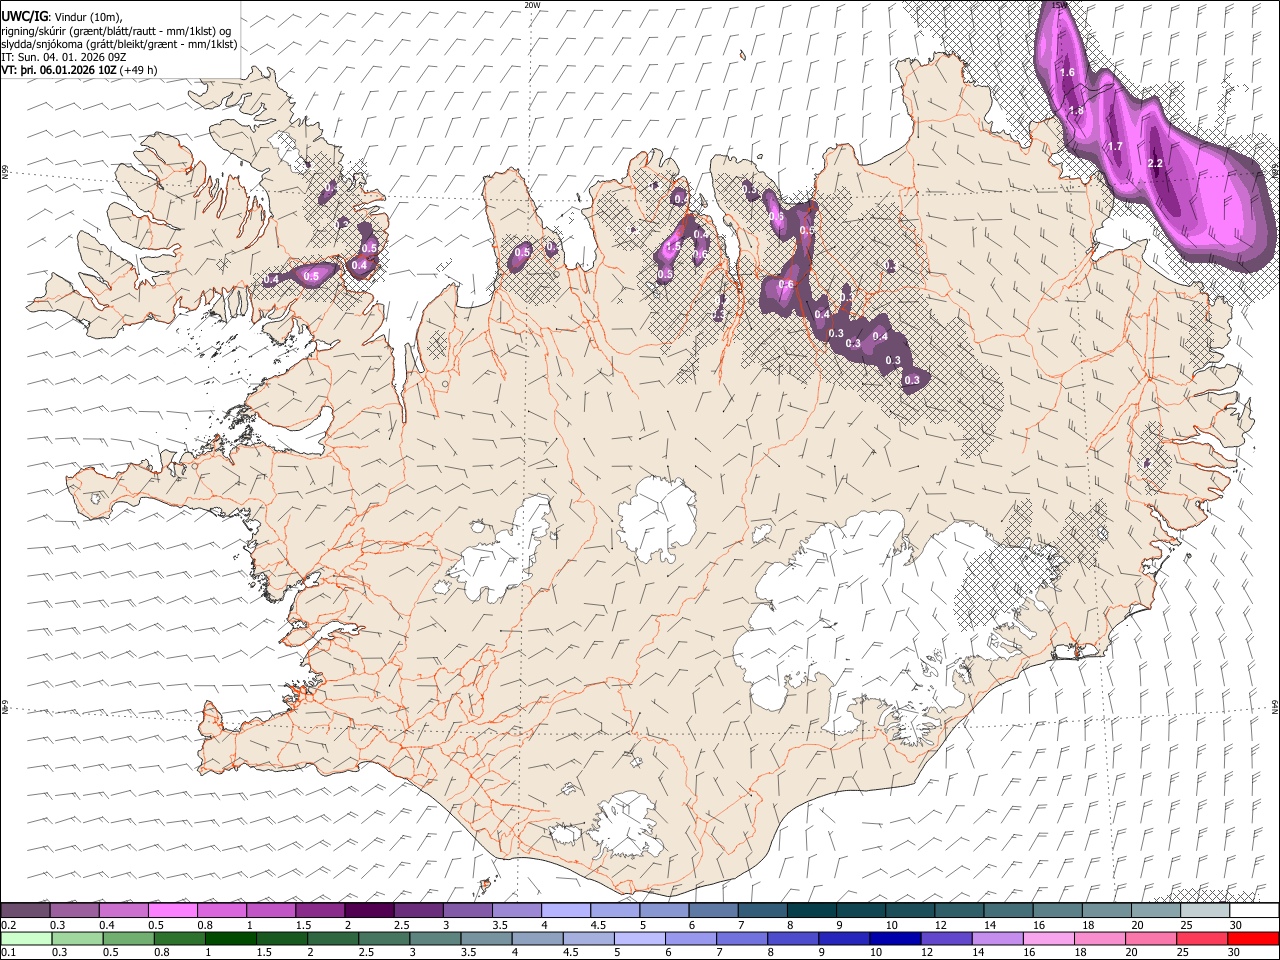Screen dimensions: 1280x960
Task: Pick the pale green lower swatch starting at 0.1
Action: pos(26,938)
